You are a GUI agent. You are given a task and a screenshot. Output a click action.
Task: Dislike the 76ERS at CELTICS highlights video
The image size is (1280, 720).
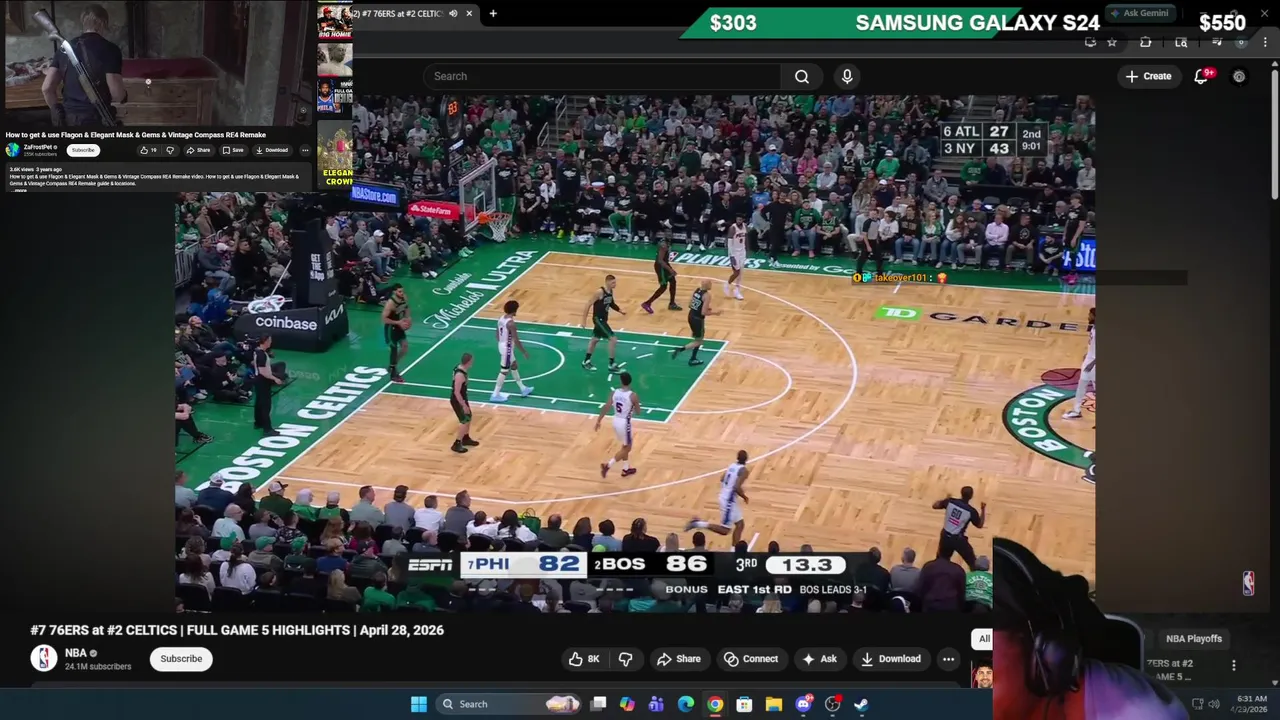(x=625, y=659)
